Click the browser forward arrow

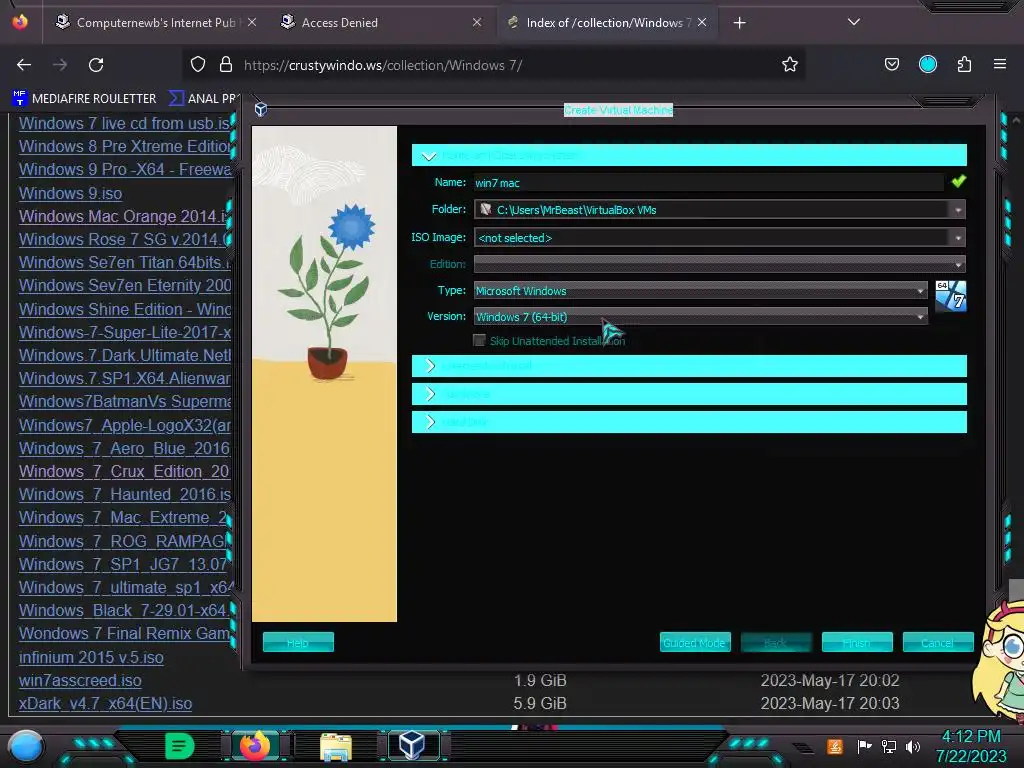click(60, 65)
